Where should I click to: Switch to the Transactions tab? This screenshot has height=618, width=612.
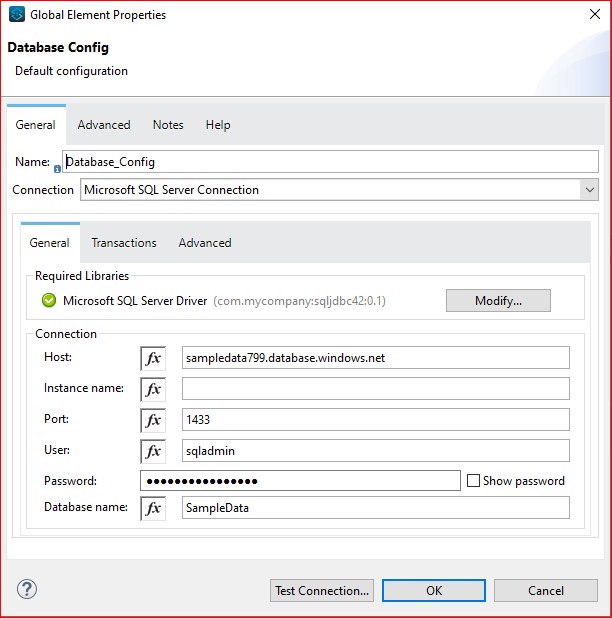pos(124,243)
